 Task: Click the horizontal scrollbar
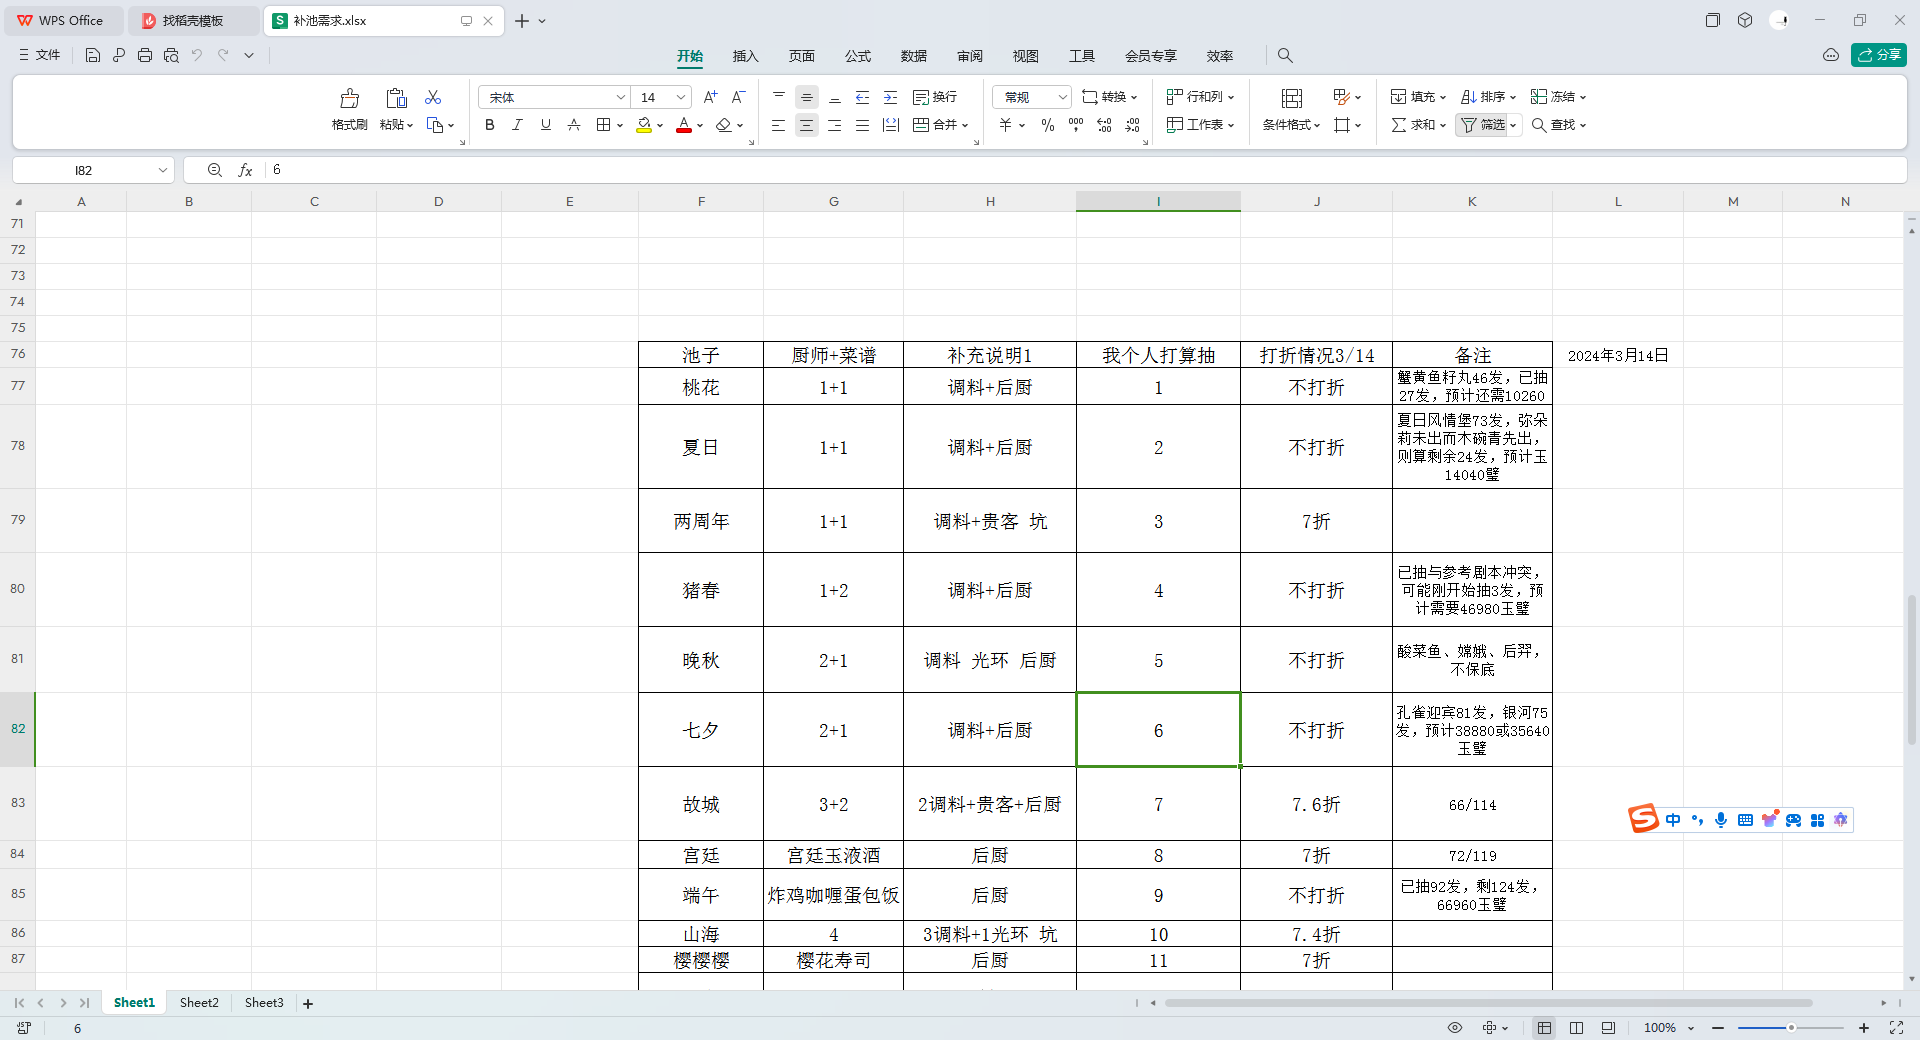point(1488,1003)
